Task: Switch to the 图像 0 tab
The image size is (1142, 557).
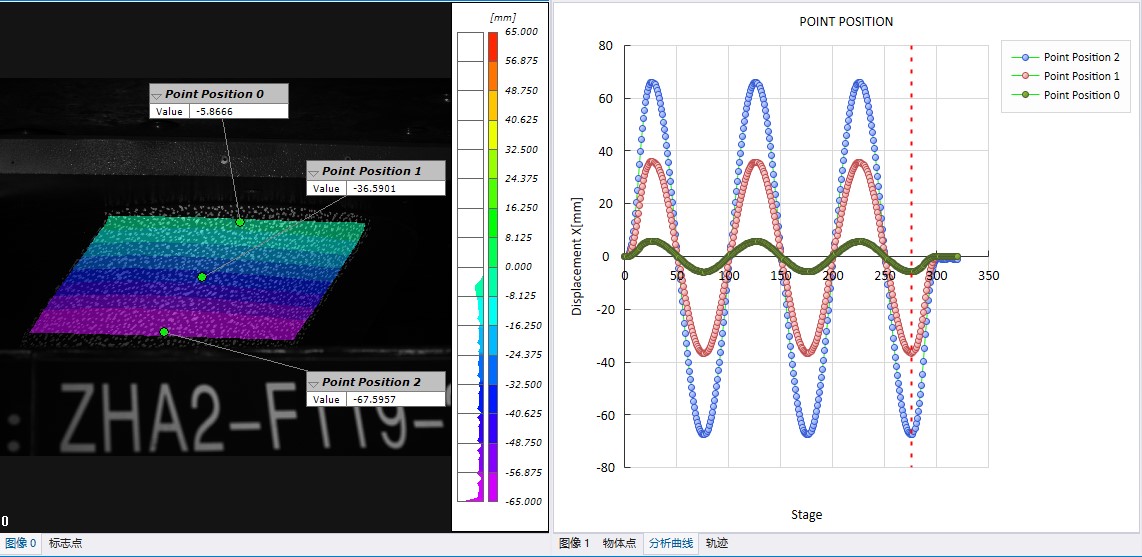Action: coord(21,544)
